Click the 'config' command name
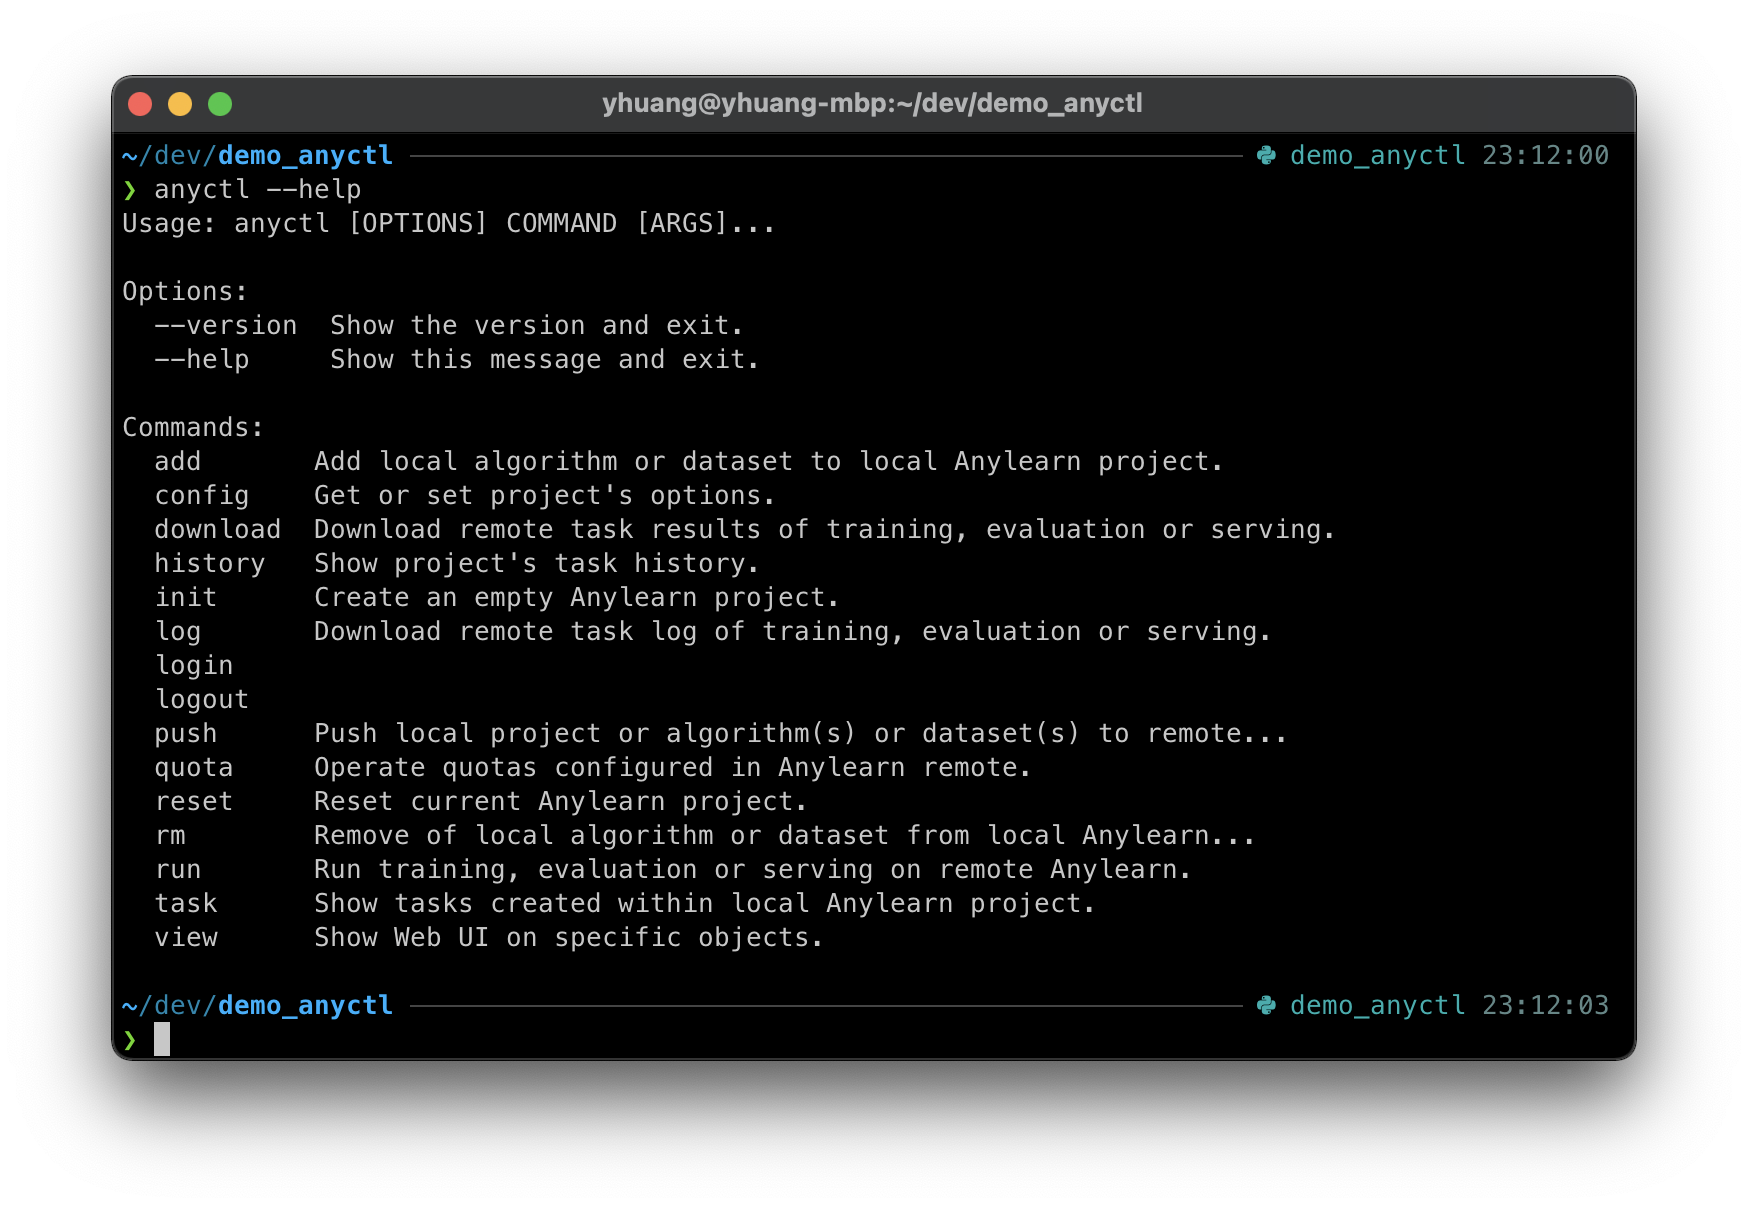The width and height of the screenshot is (1748, 1208). click(202, 496)
